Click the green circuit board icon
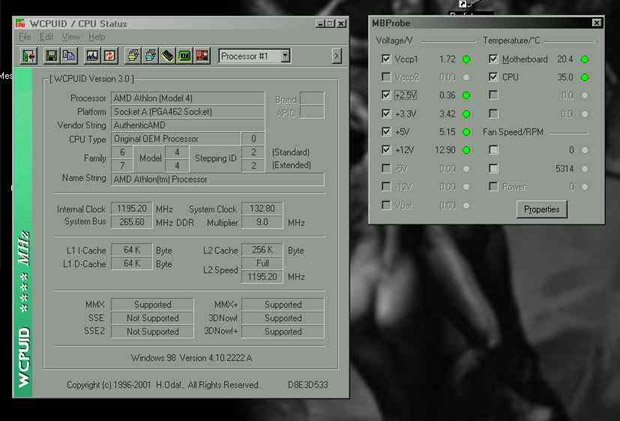 click(185, 56)
